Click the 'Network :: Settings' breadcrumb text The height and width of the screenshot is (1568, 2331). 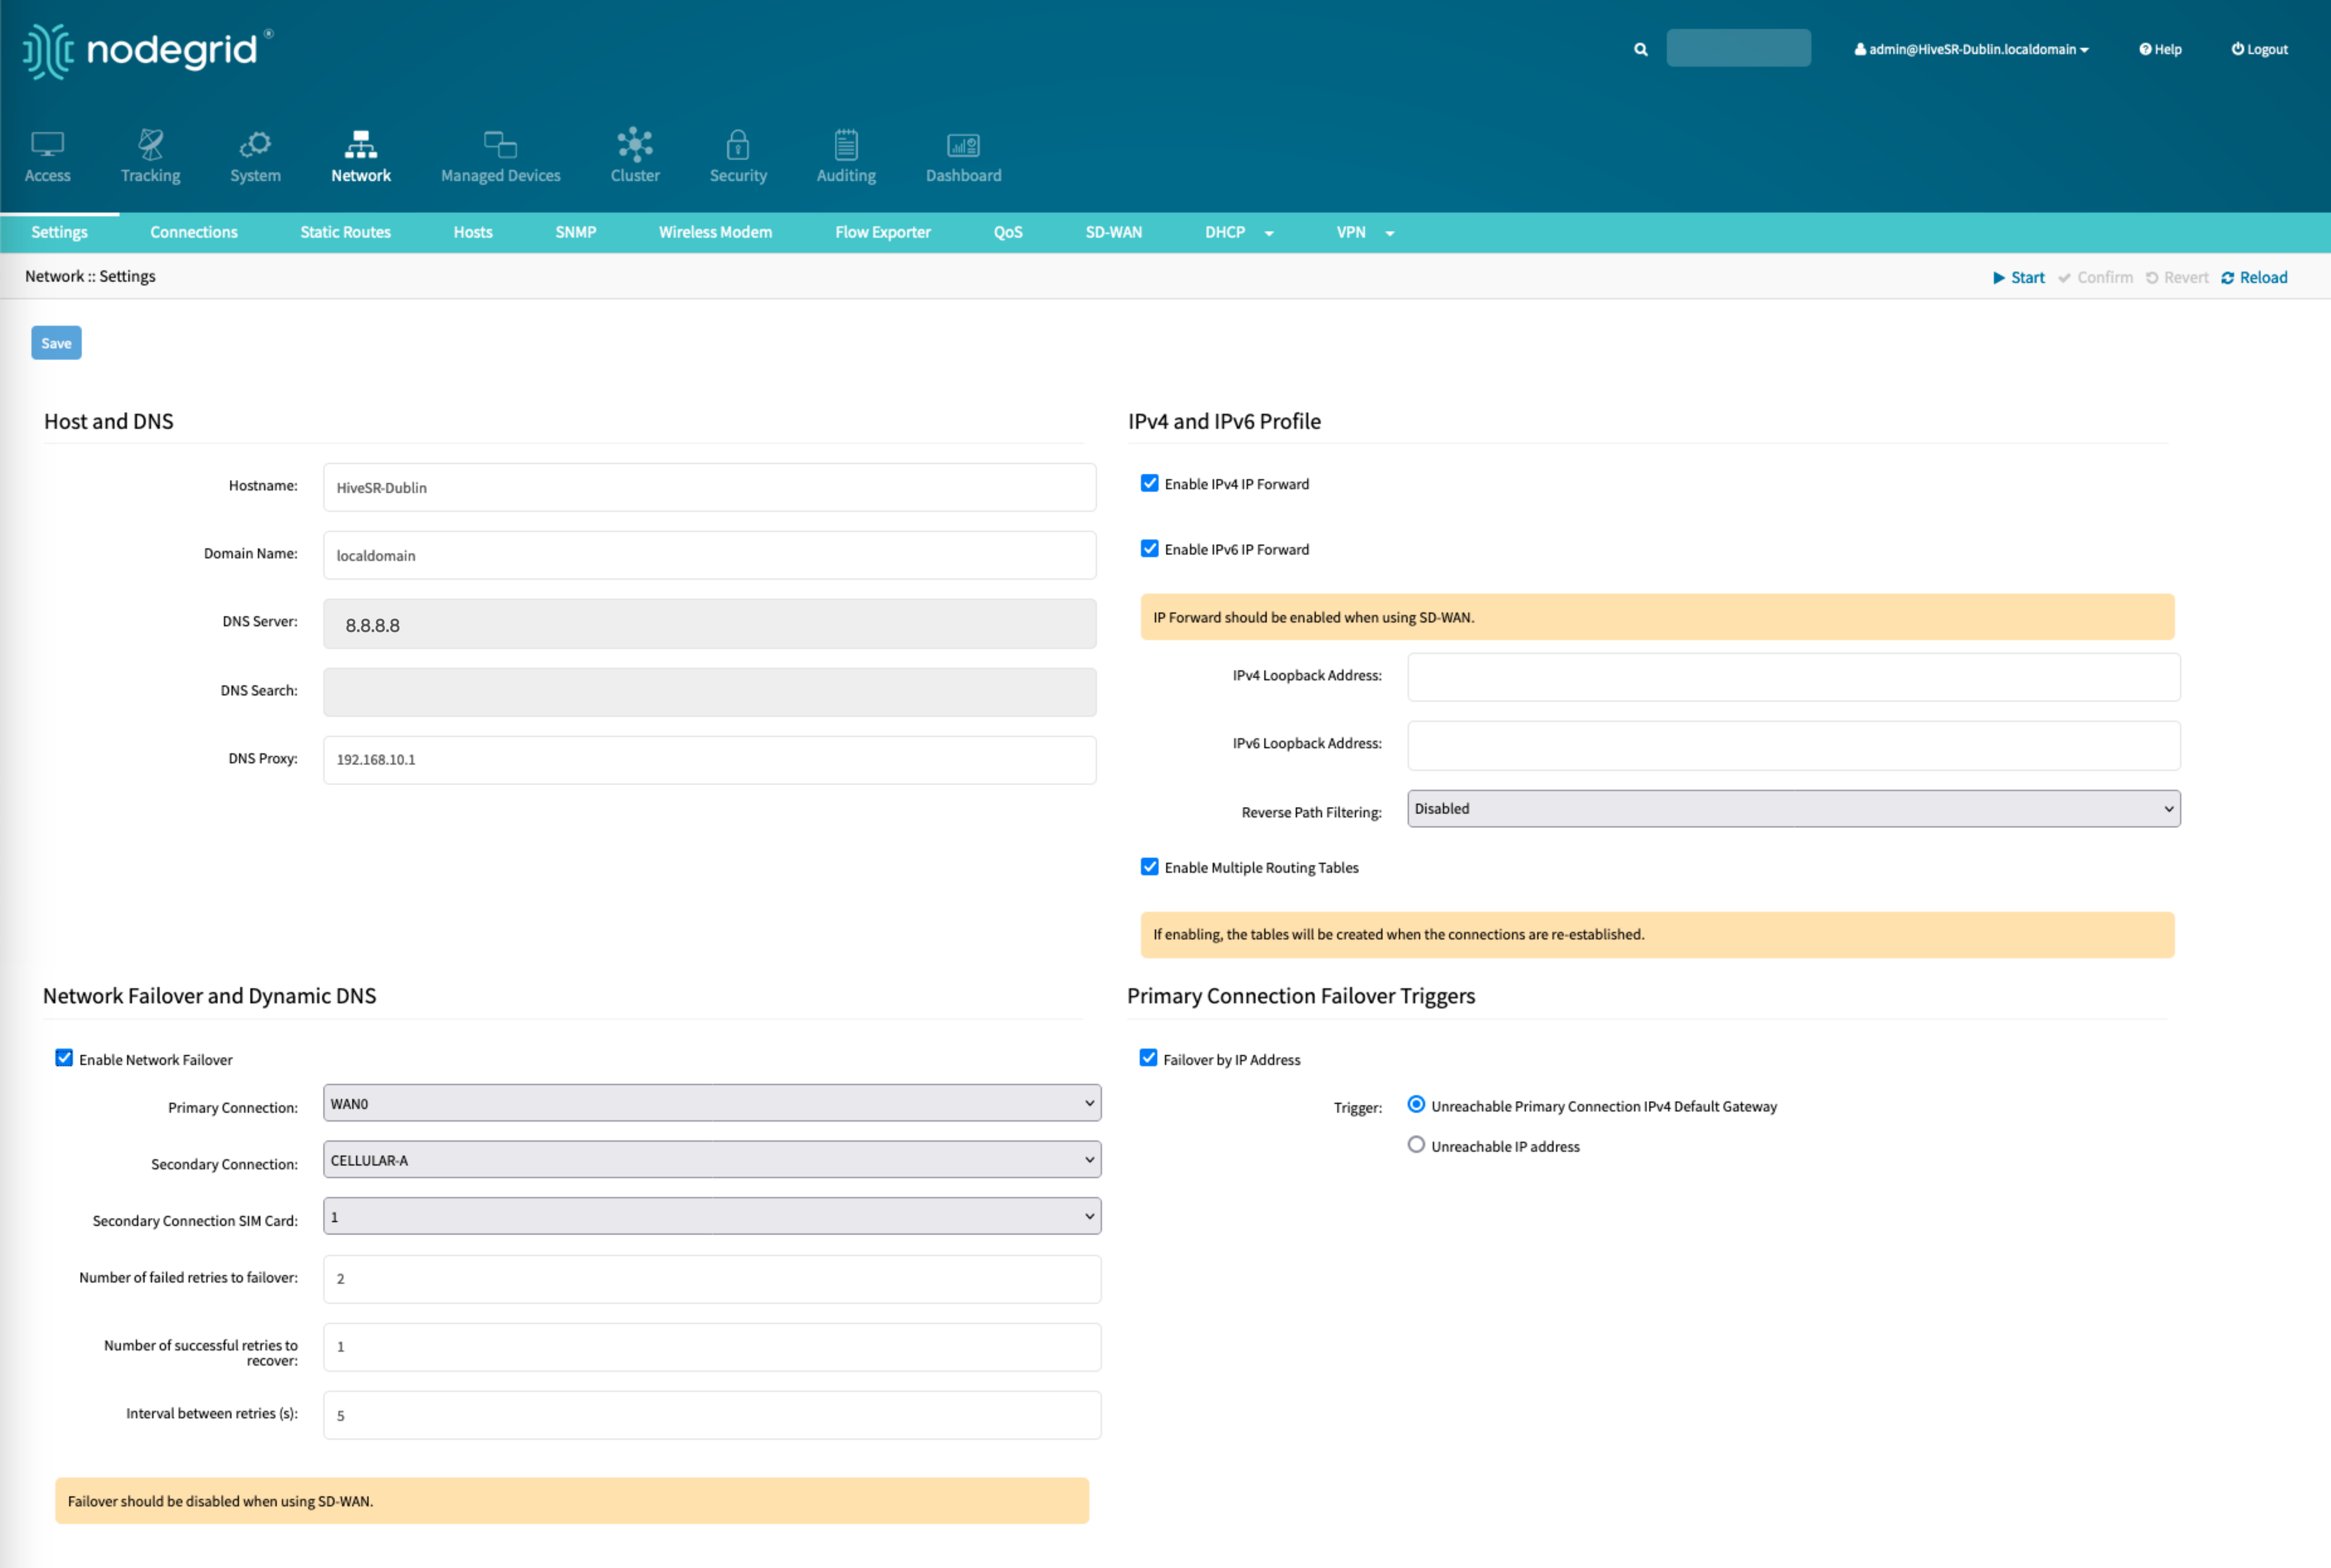[x=90, y=276]
